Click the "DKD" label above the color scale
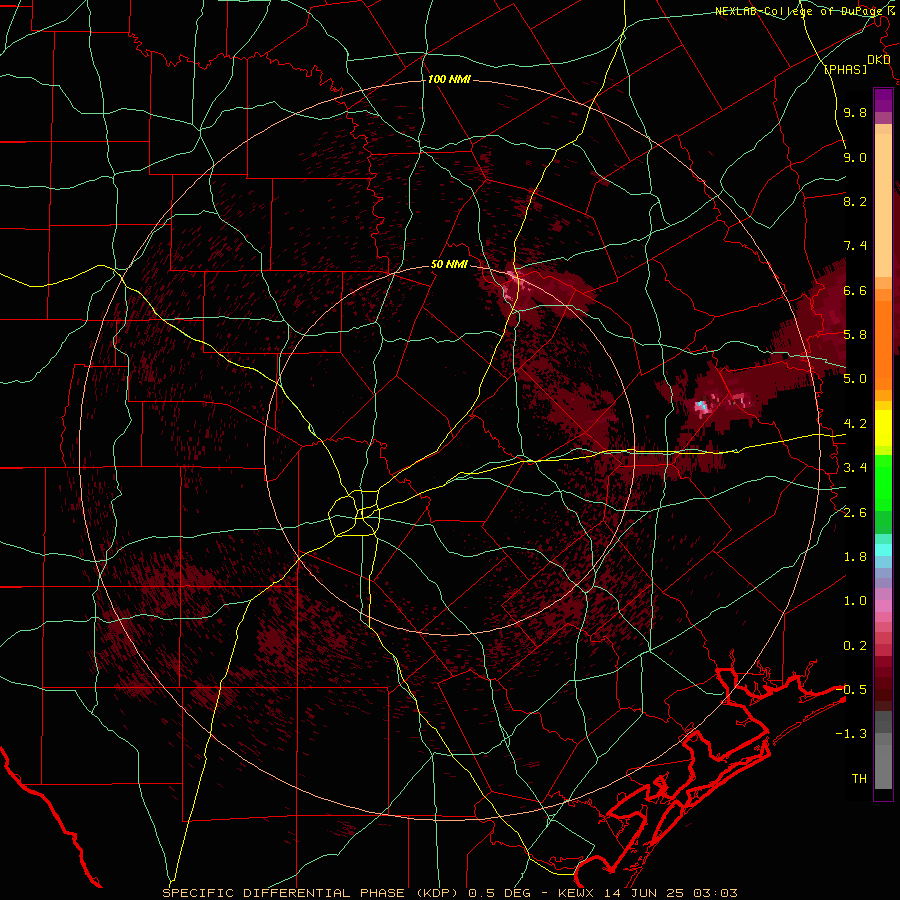This screenshot has width=900, height=900. coord(879,60)
